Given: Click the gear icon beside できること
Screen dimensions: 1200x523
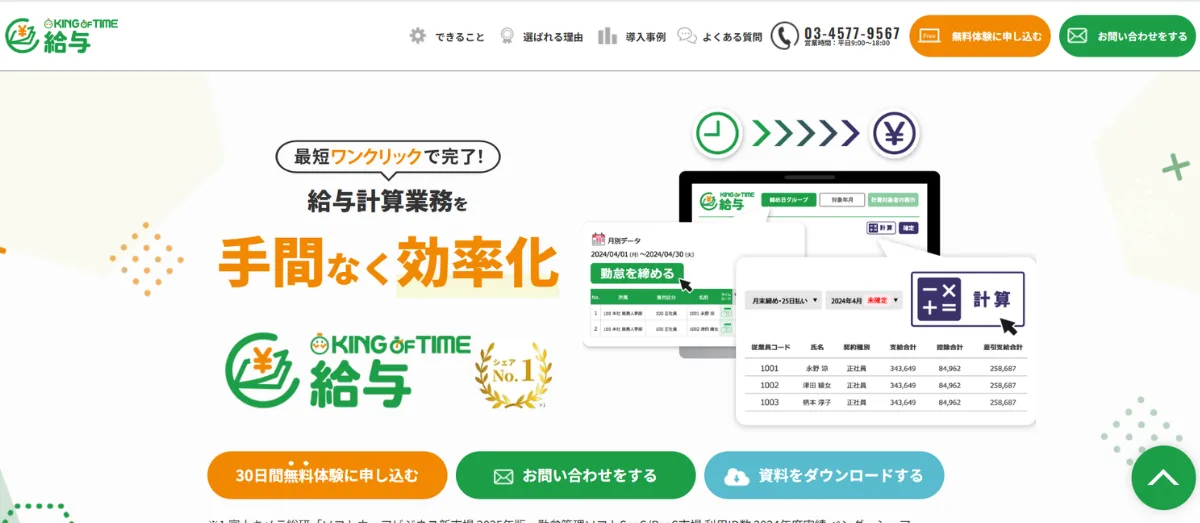Looking at the screenshot, I should [418, 36].
